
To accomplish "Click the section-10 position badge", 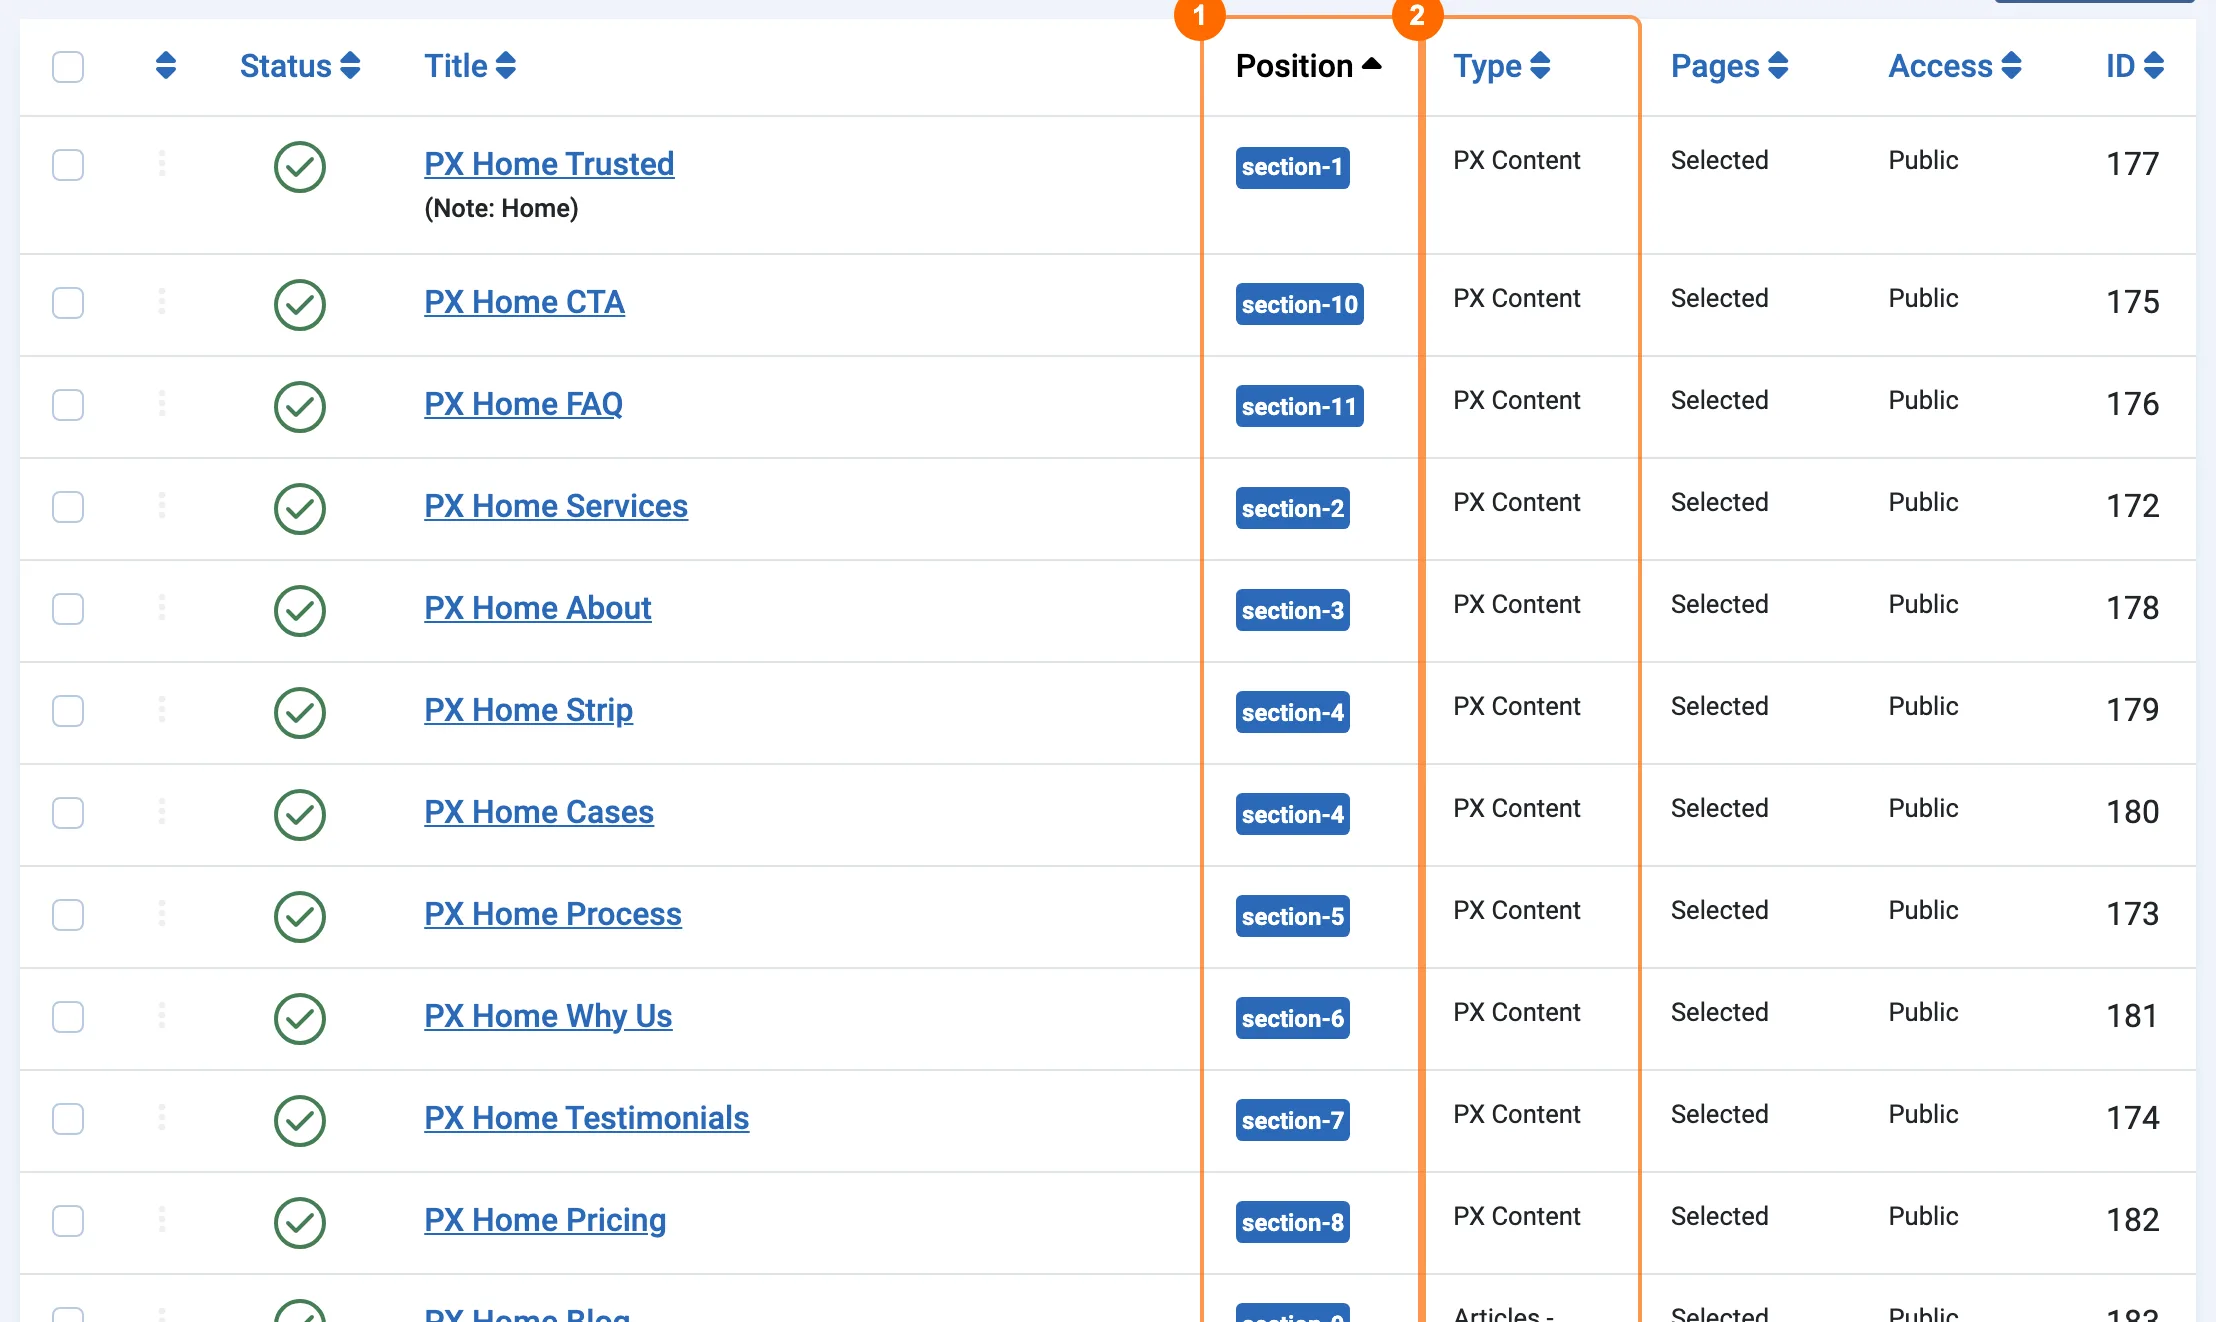I will point(1299,305).
